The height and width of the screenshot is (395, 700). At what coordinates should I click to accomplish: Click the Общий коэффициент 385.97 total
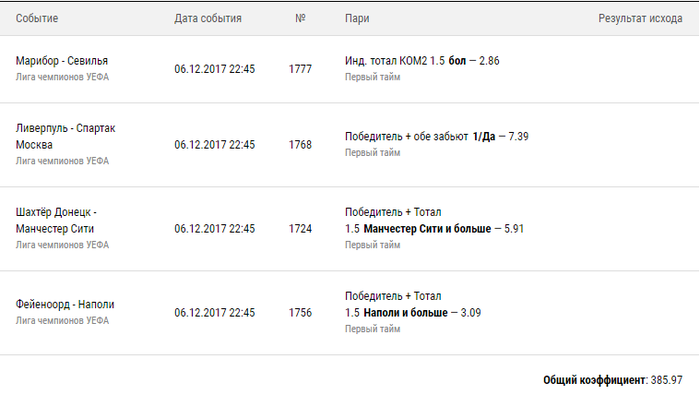(612, 380)
